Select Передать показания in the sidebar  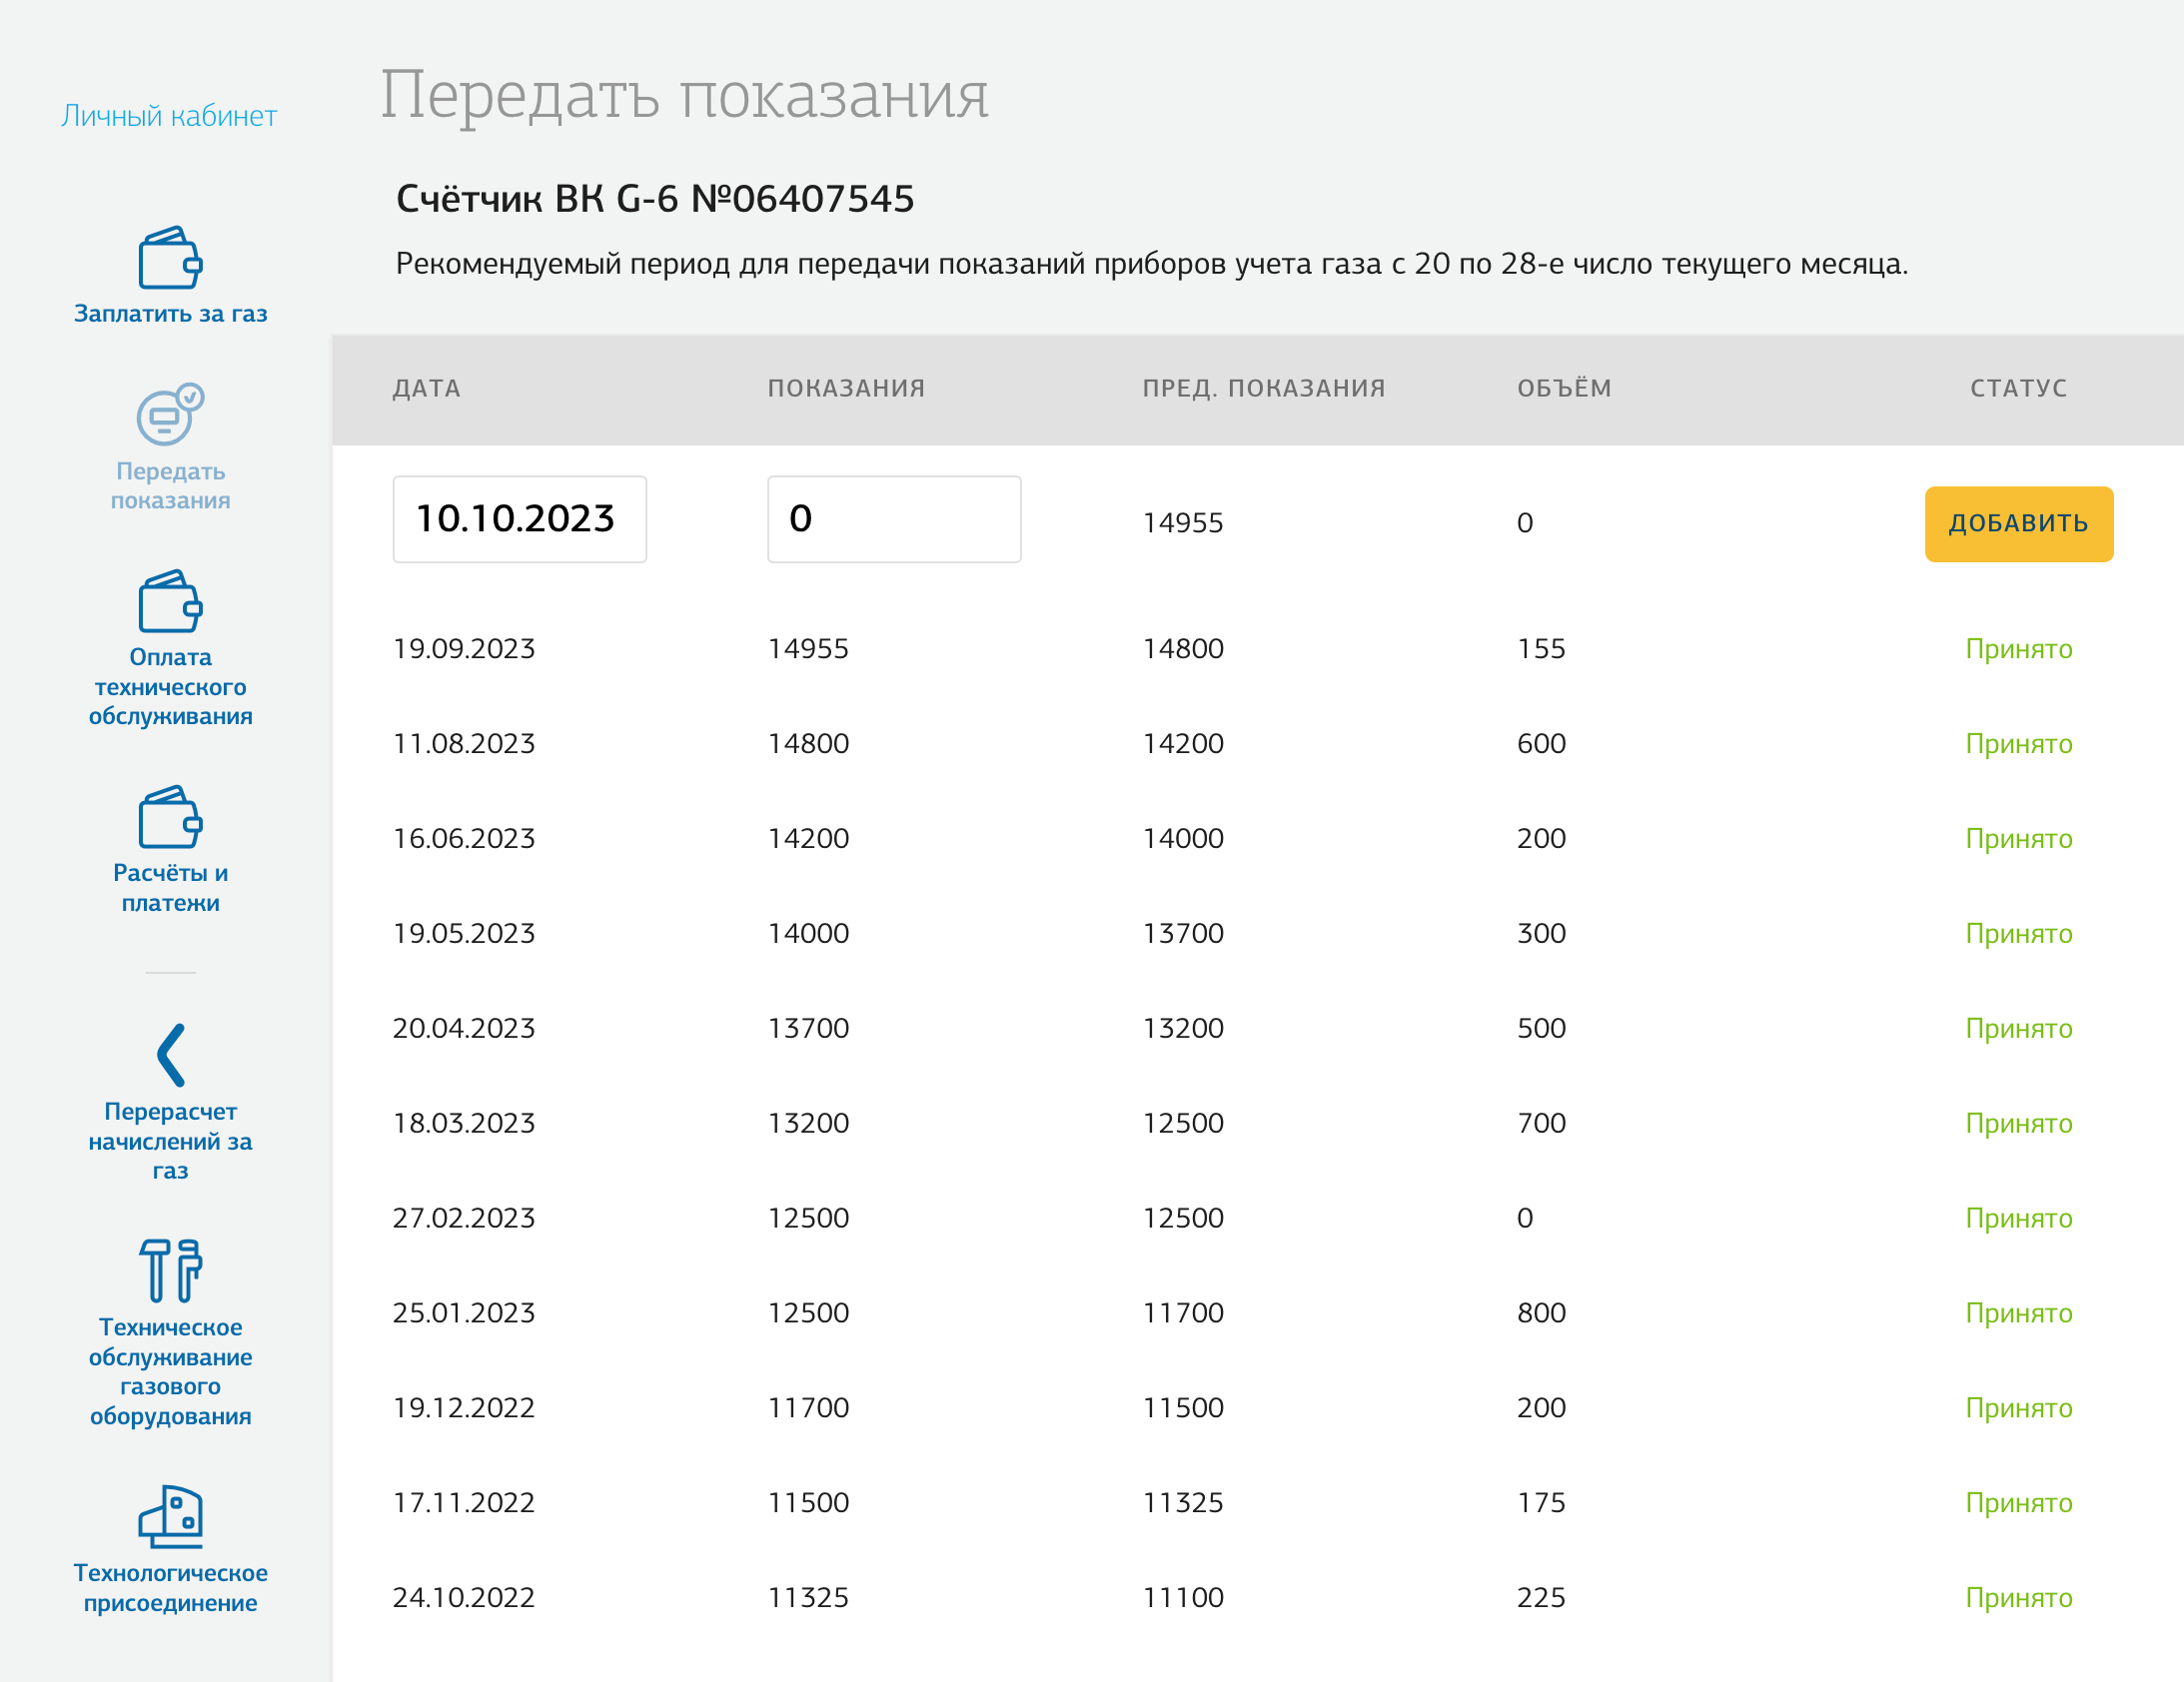tap(171, 485)
